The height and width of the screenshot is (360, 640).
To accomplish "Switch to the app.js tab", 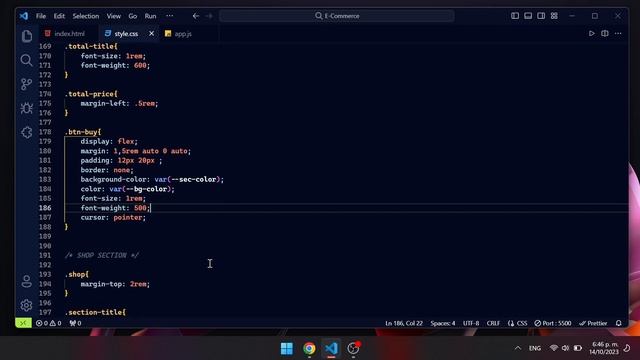I will (x=183, y=33).
